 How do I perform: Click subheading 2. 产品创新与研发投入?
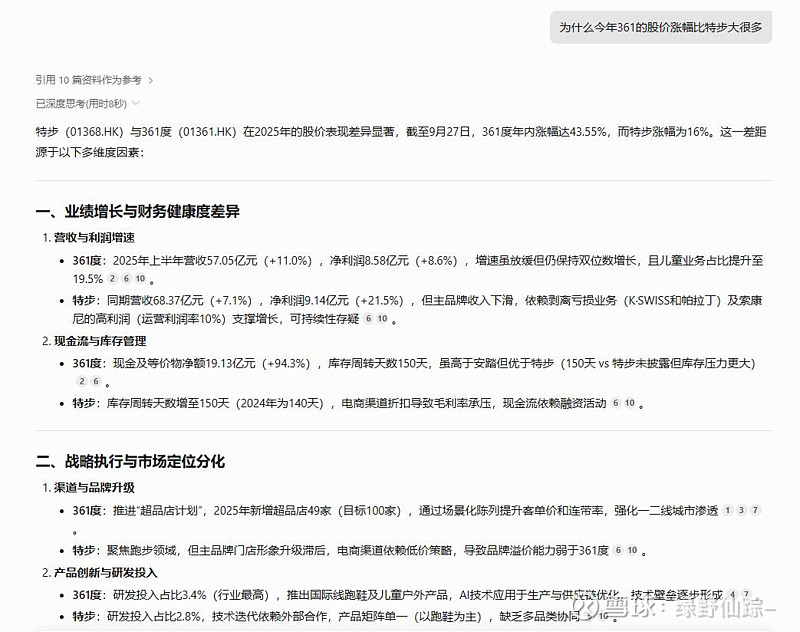tap(99, 572)
